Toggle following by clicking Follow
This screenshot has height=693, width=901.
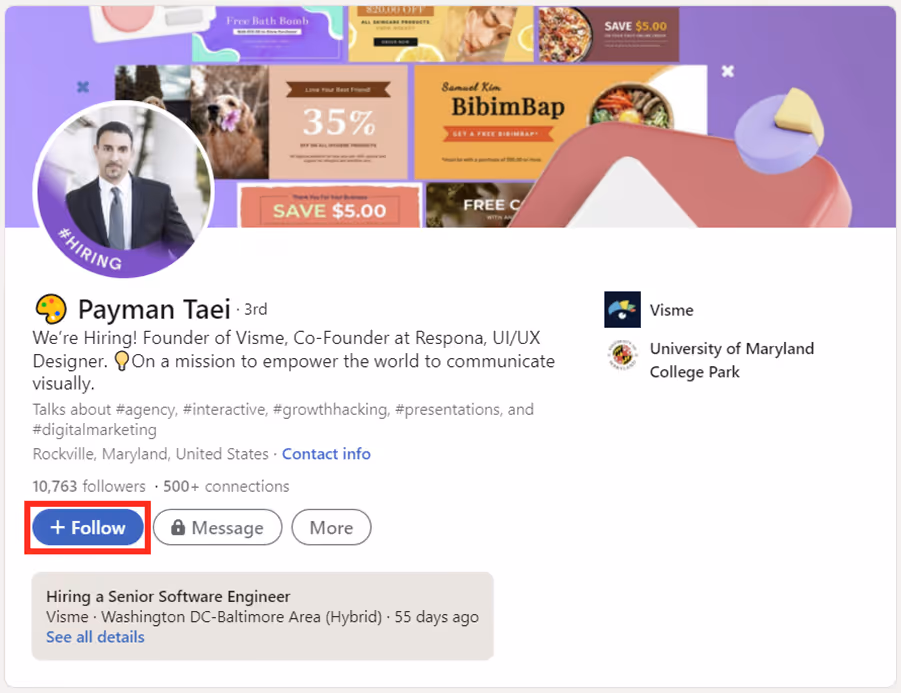pyautogui.click(x=87, y=527)
